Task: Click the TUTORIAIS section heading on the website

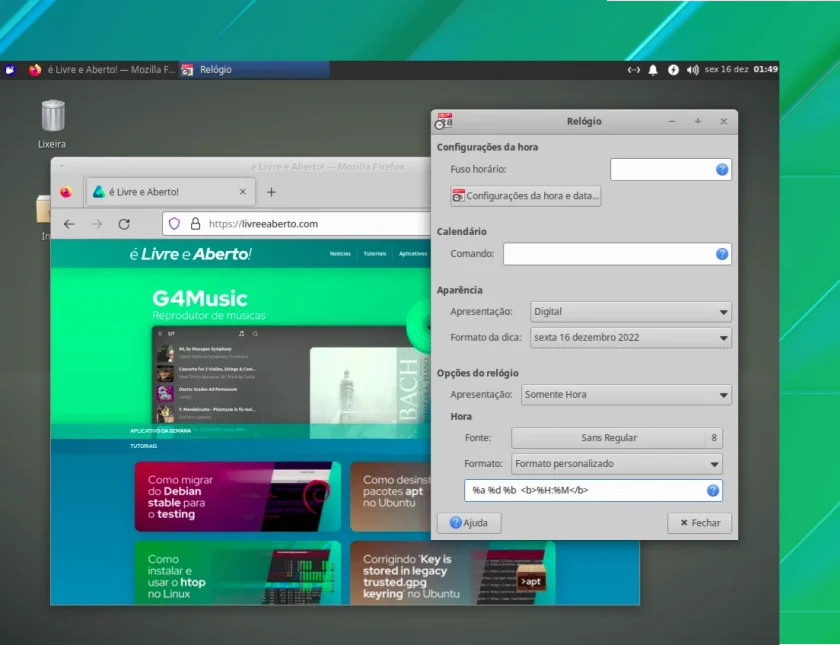Action: 144,446
